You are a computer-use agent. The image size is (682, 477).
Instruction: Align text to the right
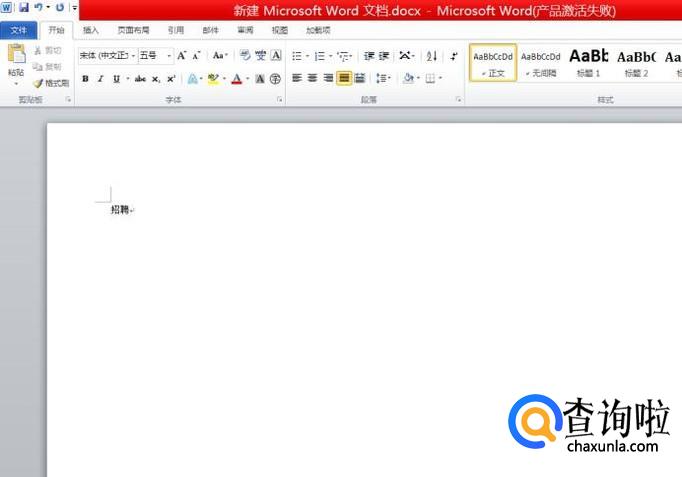pyautogui.click(x=328, y=78)
